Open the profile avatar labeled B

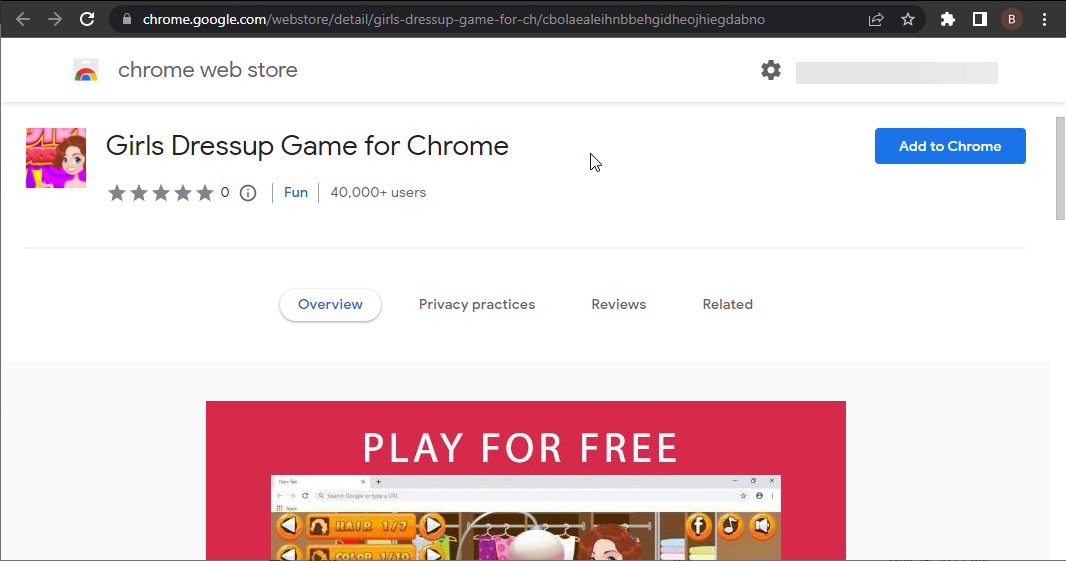click(x=1012, y=20)
